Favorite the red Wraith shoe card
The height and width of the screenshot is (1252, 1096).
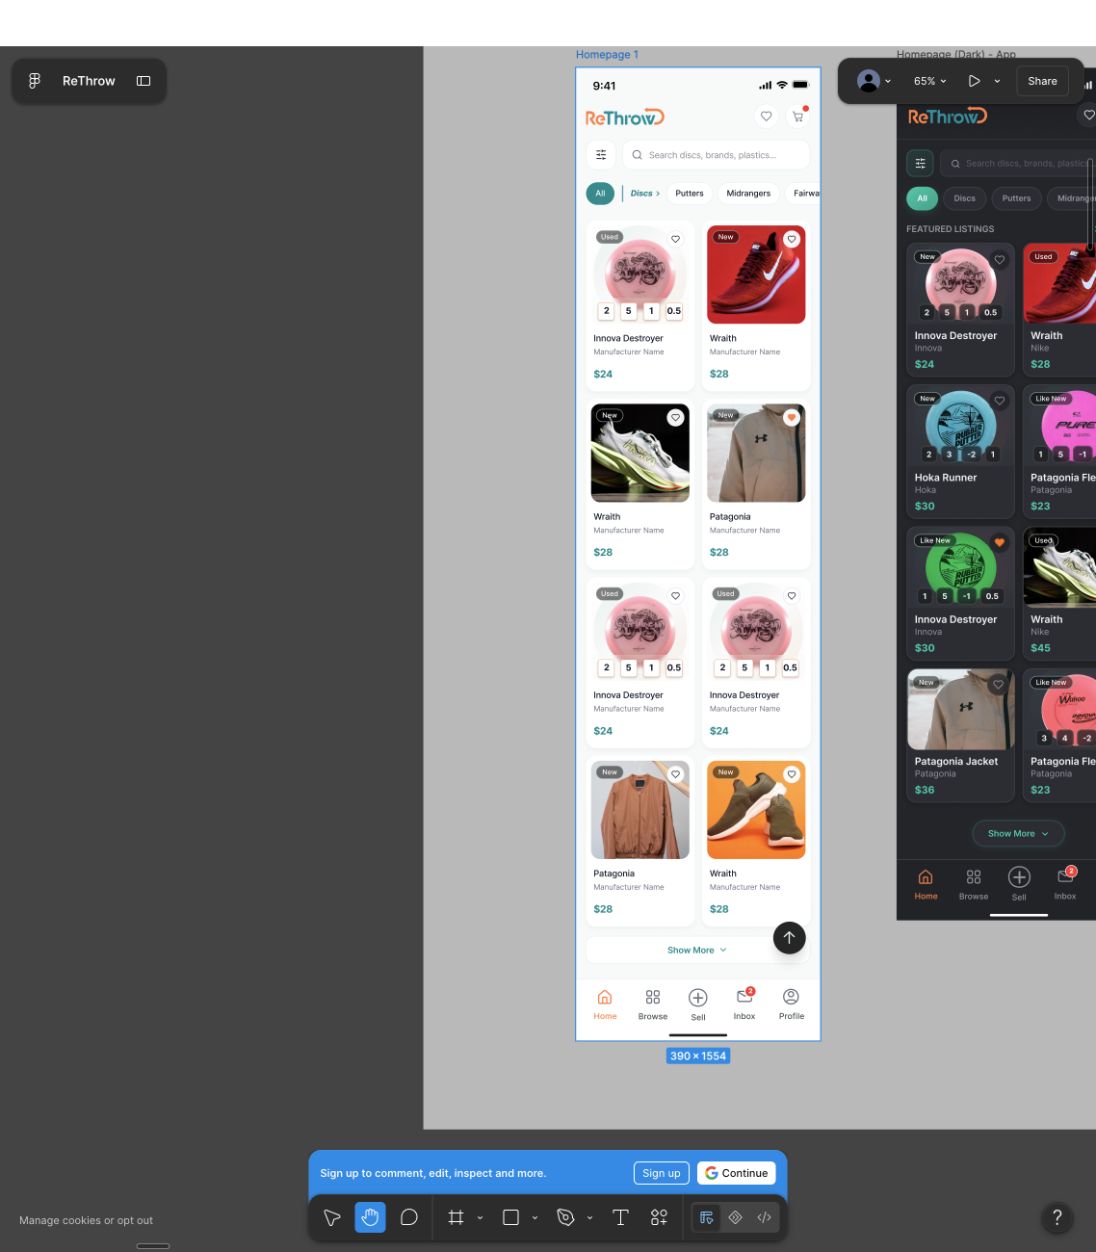tap(791, 239)
